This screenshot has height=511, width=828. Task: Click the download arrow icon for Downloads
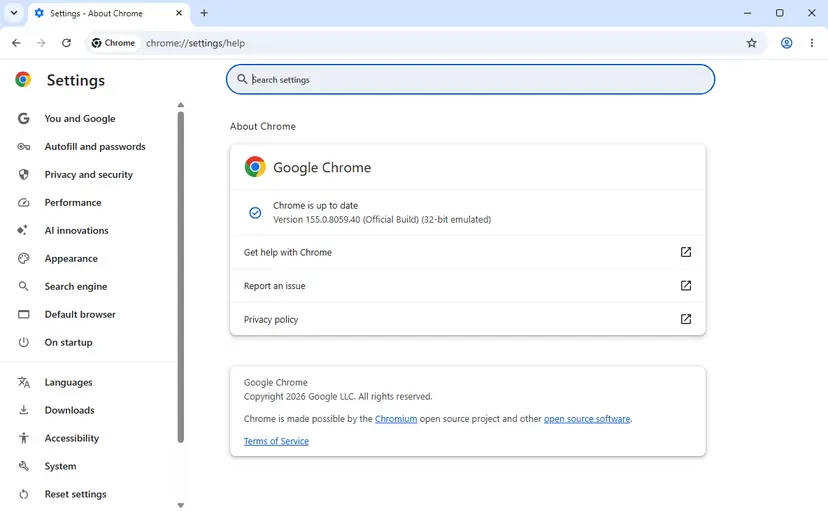pyautogui.click(x=24, y=410)
